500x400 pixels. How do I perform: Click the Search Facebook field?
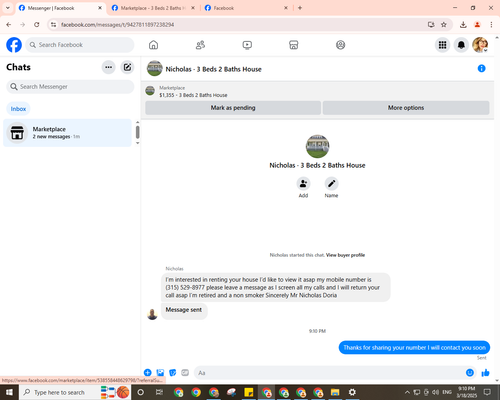click(x=80, y=45)
